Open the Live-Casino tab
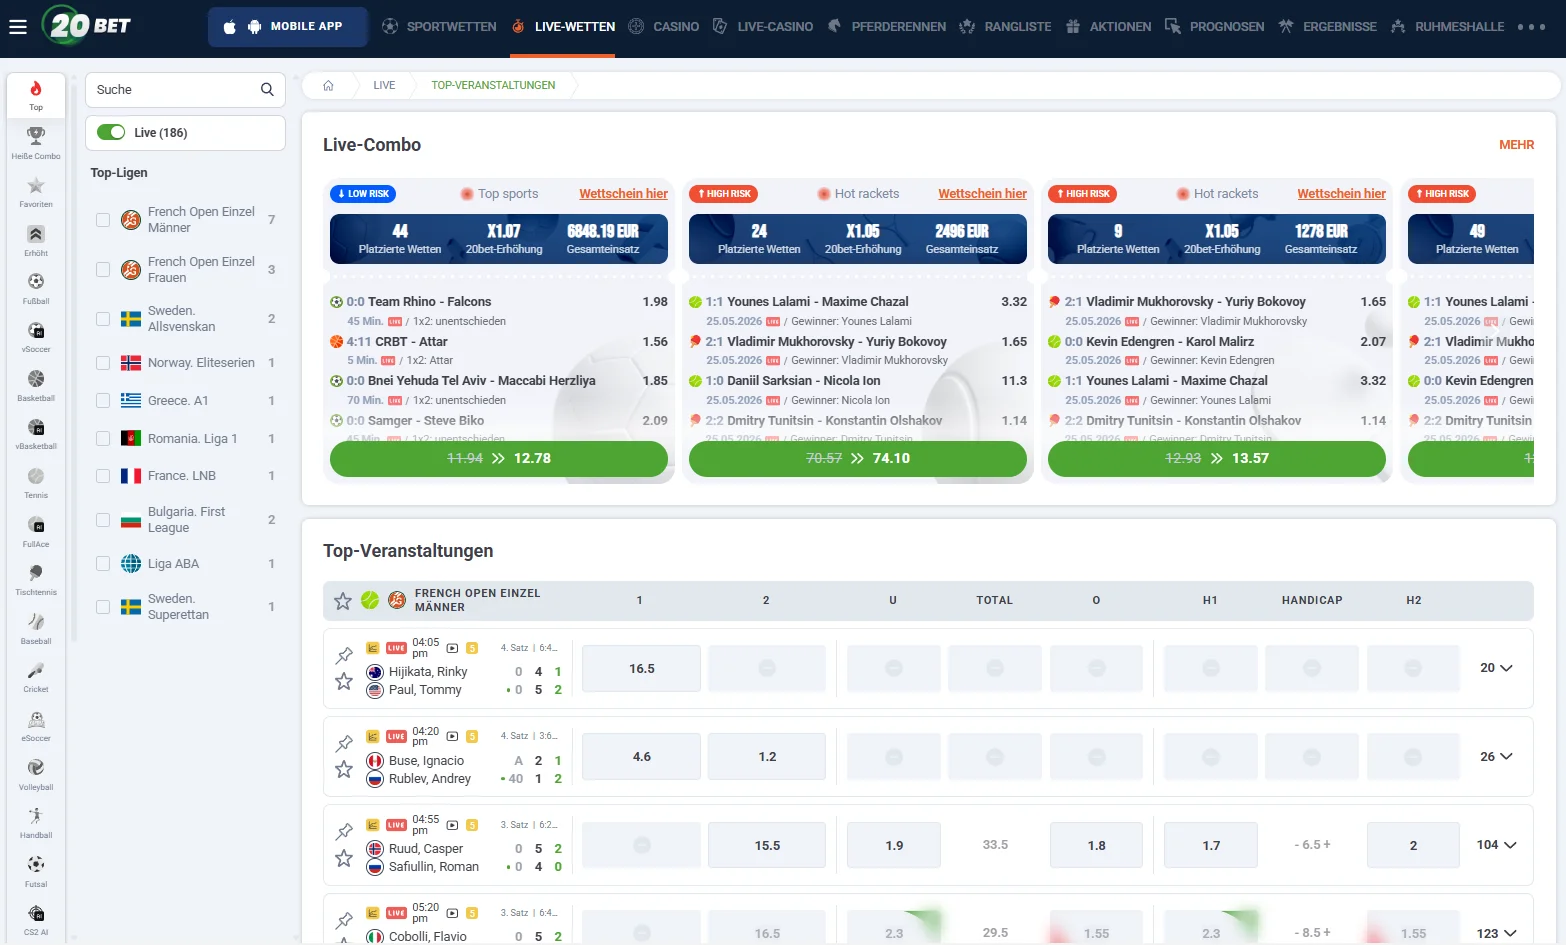 pos(763,27)
